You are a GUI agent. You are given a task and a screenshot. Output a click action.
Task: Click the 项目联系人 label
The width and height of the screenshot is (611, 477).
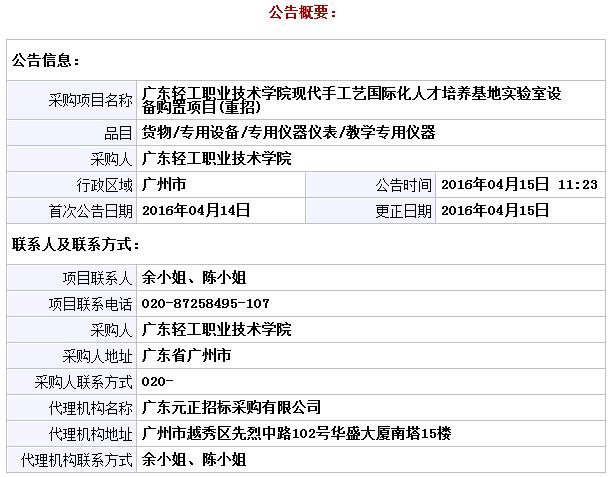[x=97, y=278]
